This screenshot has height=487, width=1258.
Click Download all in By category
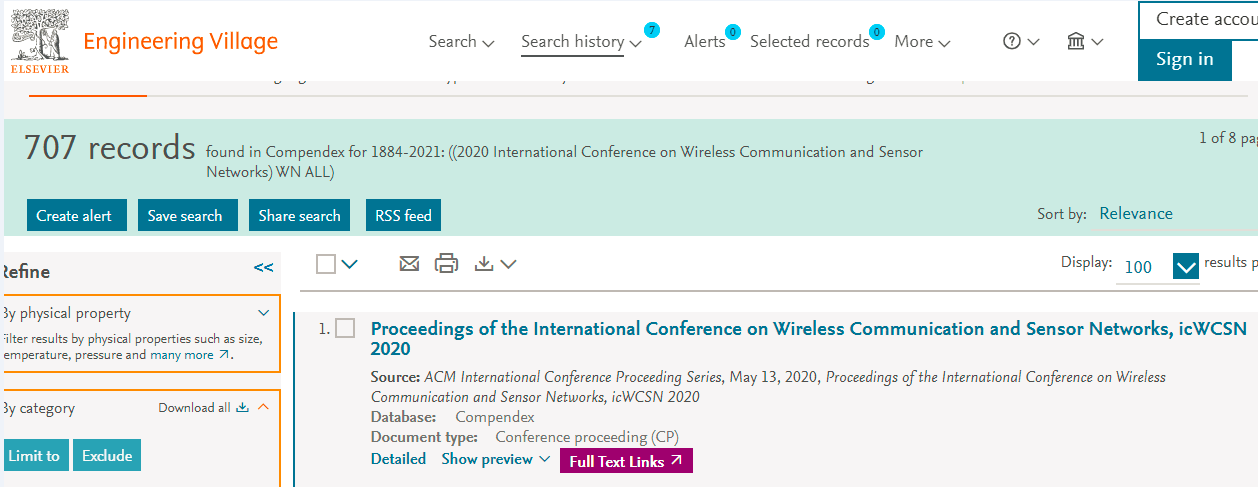pos(203,408)
